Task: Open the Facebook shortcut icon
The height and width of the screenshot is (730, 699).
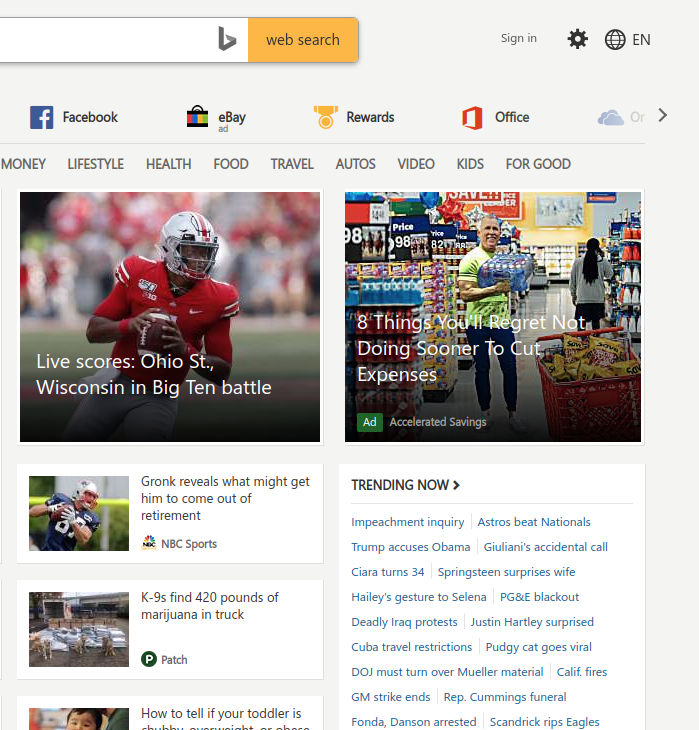Action: tap(41, 117)
